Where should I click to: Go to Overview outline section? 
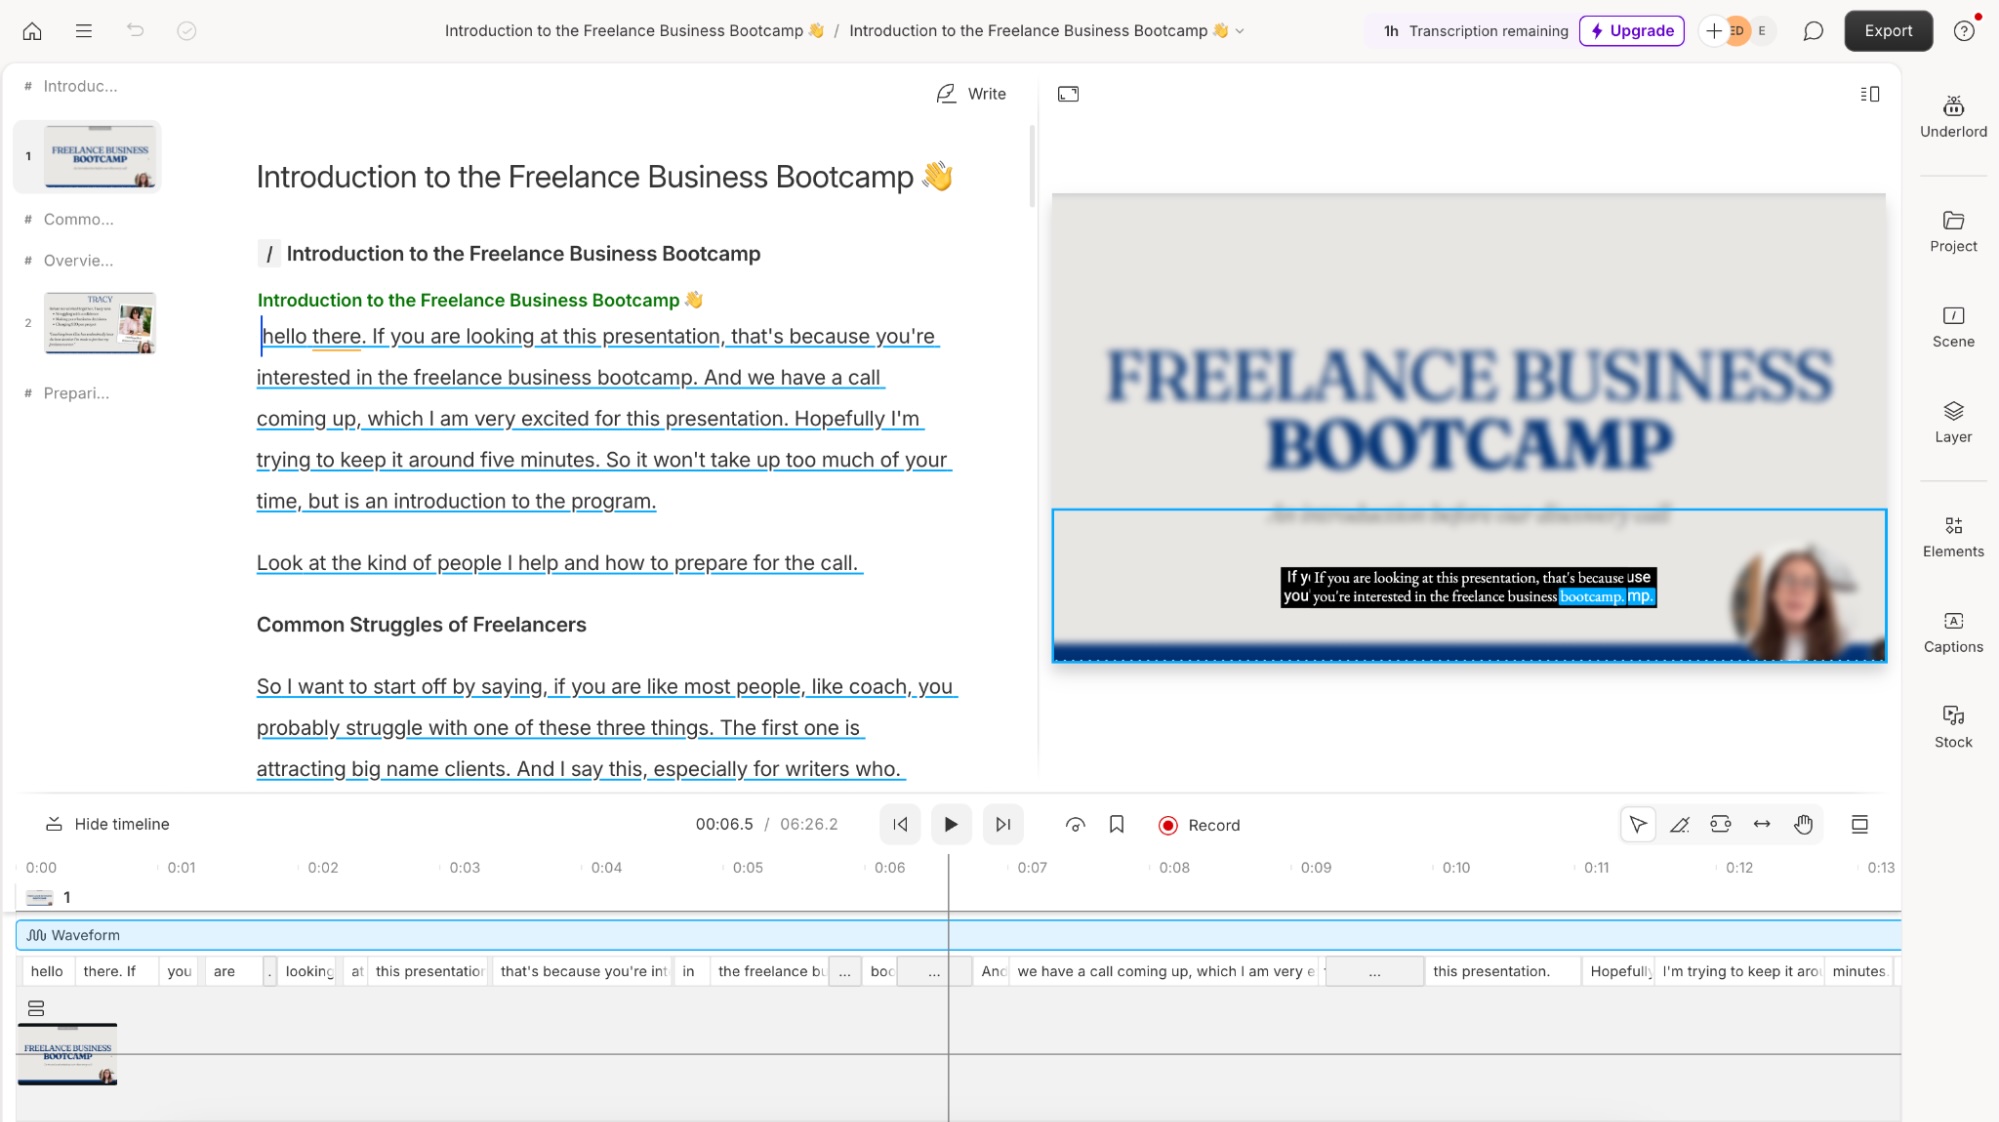tap(78, 260)
